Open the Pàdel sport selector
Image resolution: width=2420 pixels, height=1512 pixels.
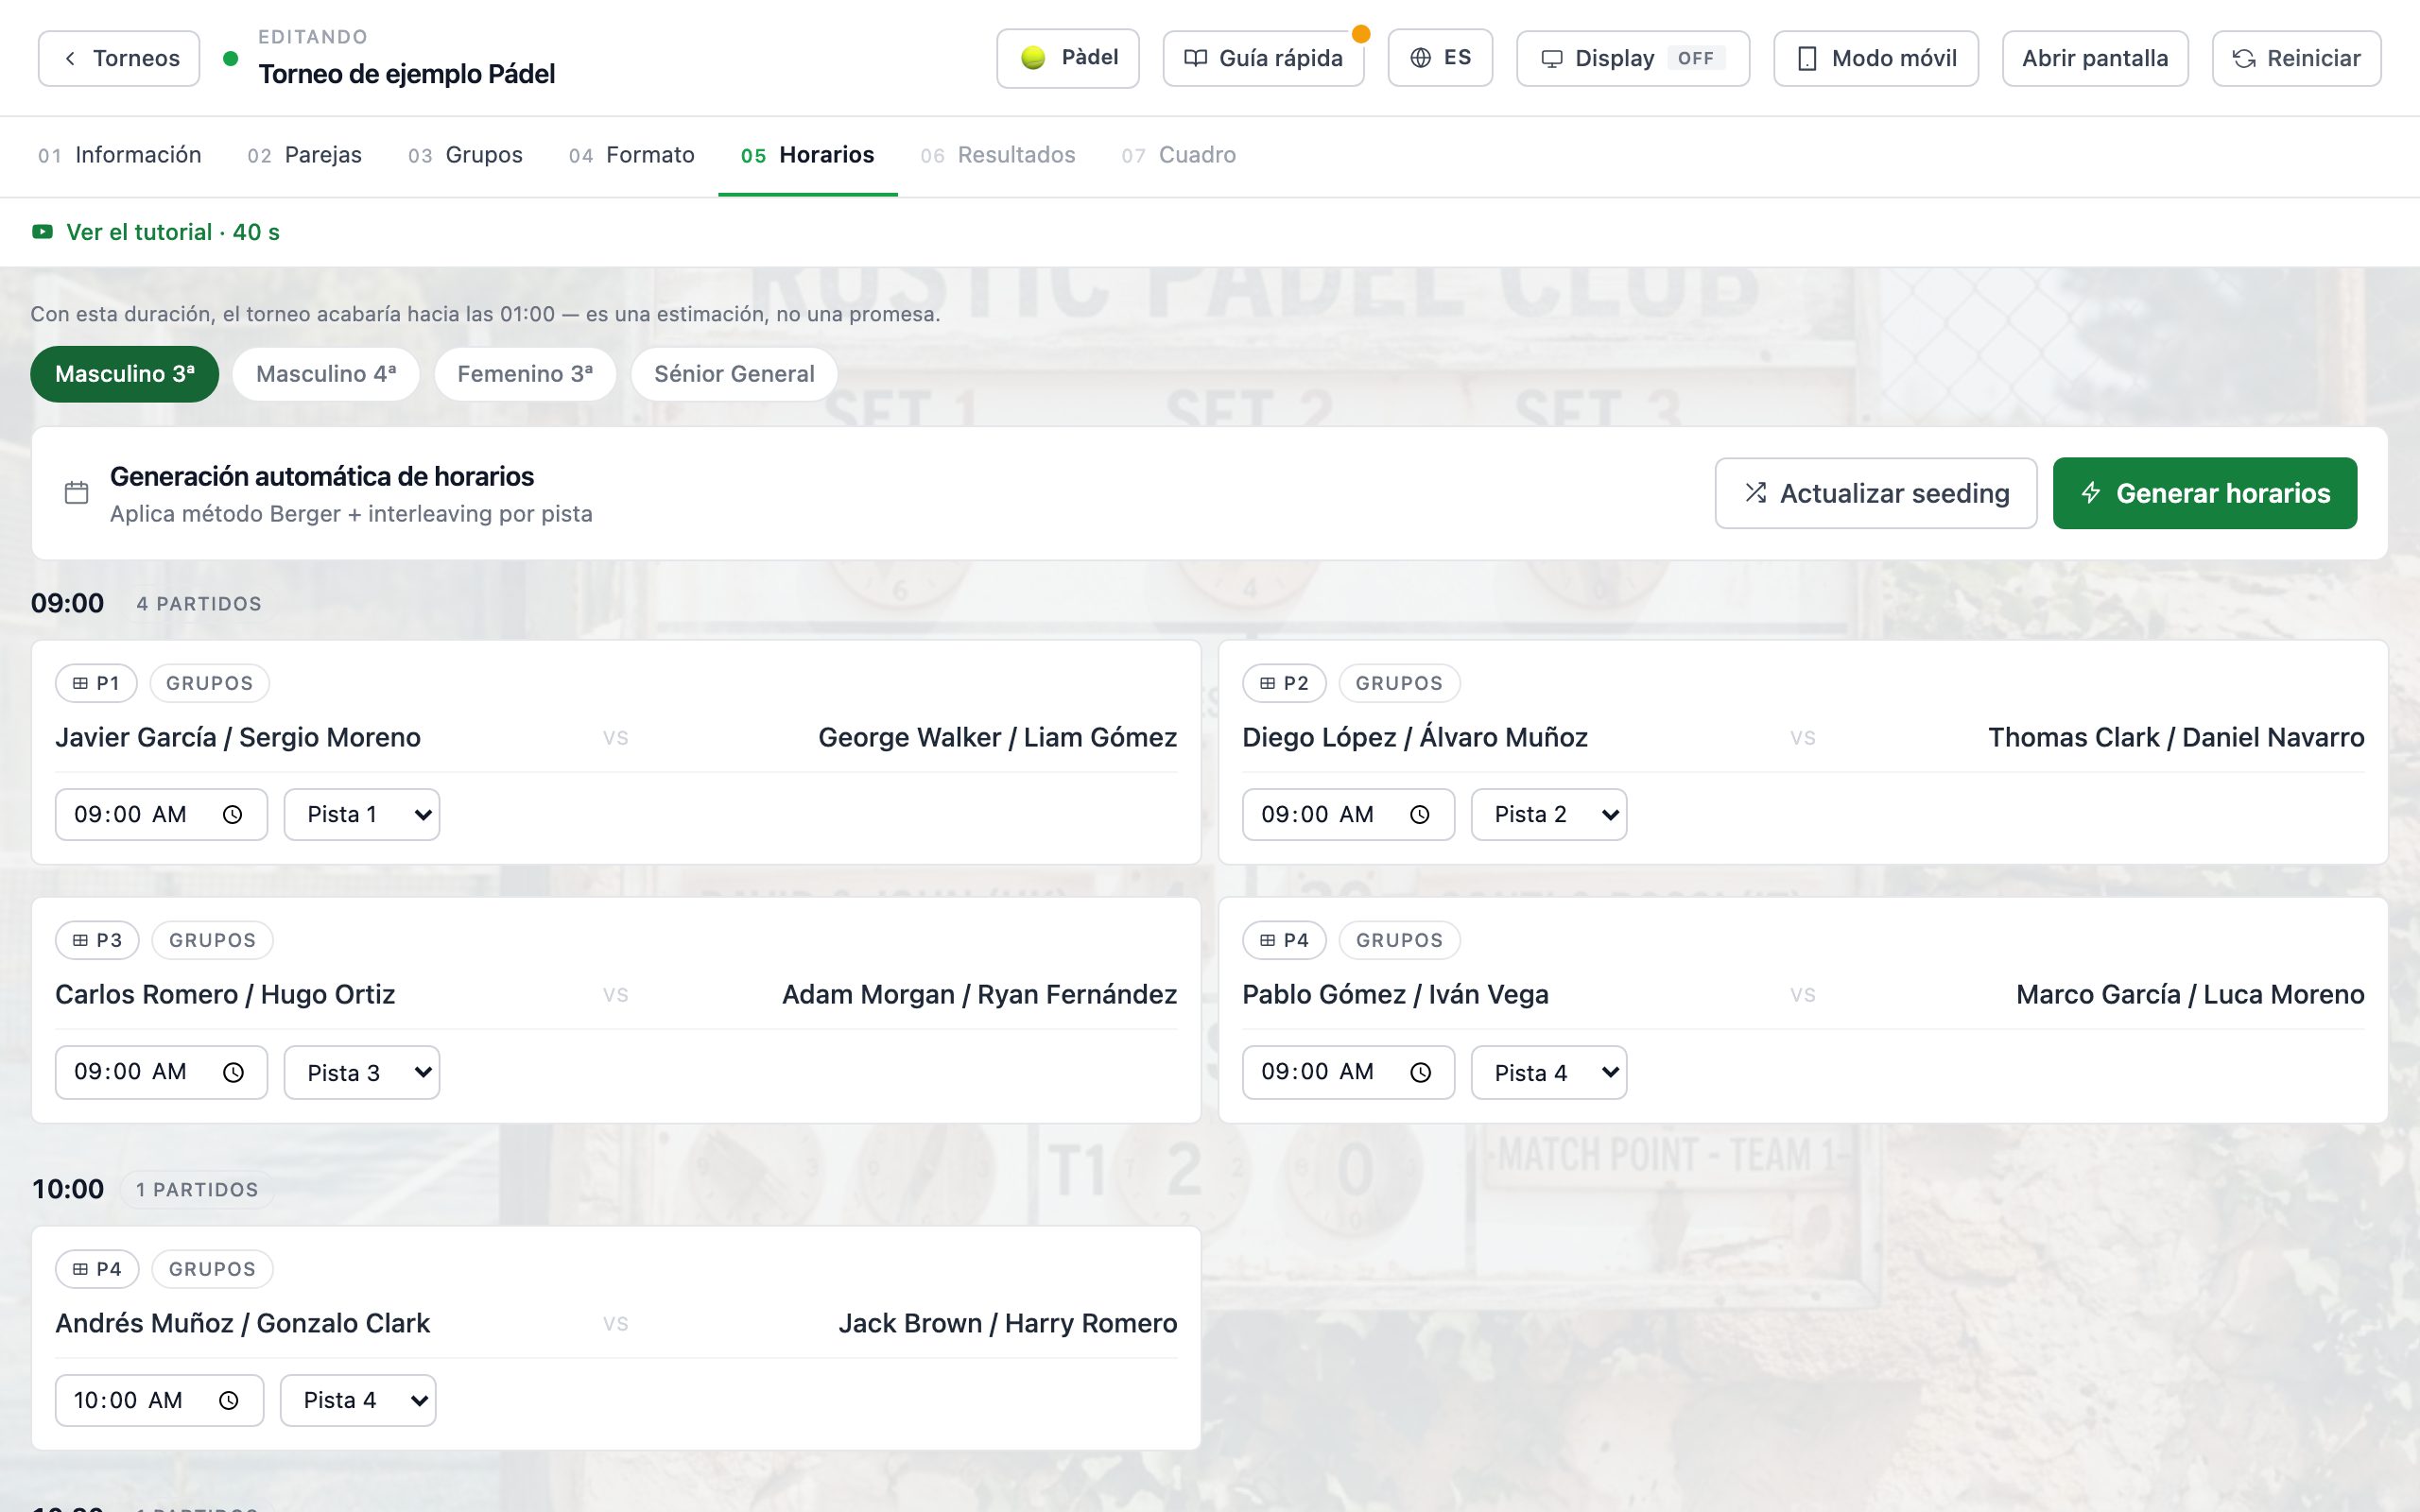pos(1068,58)
